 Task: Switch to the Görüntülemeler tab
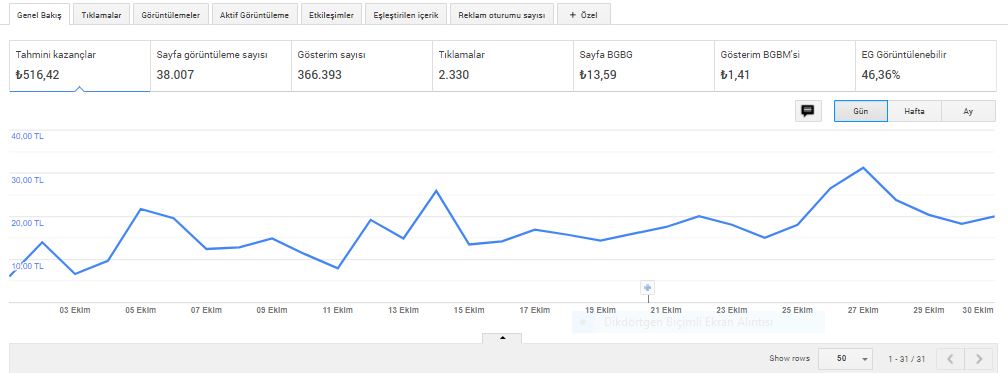[x=171, y=15]
